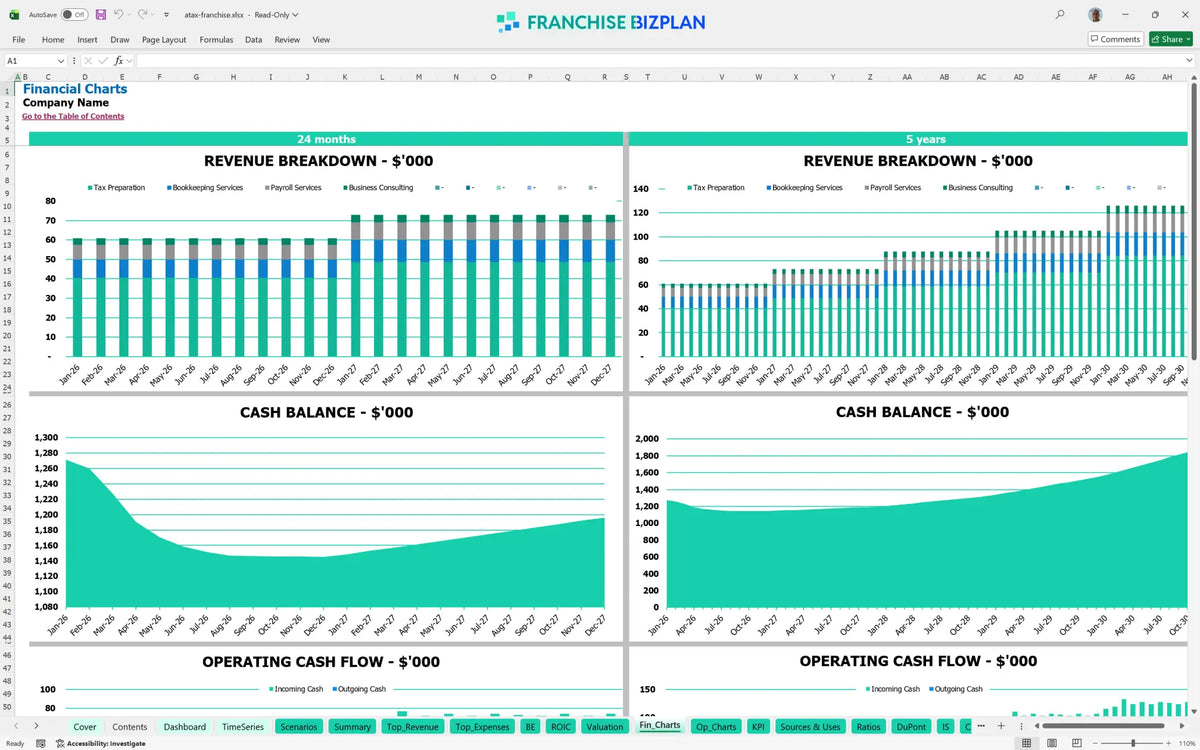
Task: Switch to the Contents sheet tab
Action: (130, 727)
